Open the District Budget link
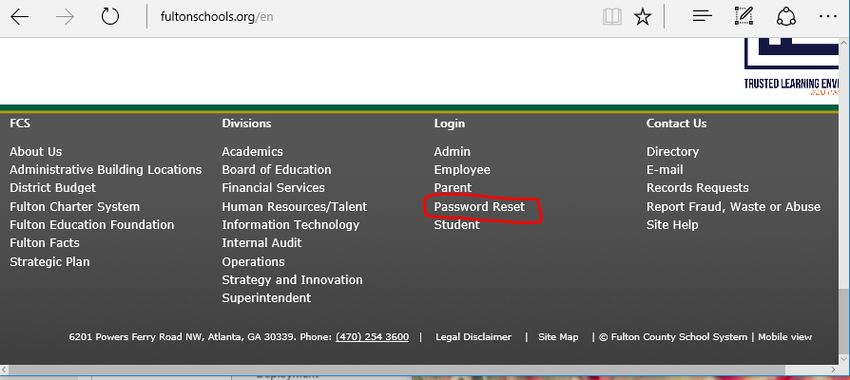Image resolution: width=850 pixels, height=380 pixels. coord(53,188)
